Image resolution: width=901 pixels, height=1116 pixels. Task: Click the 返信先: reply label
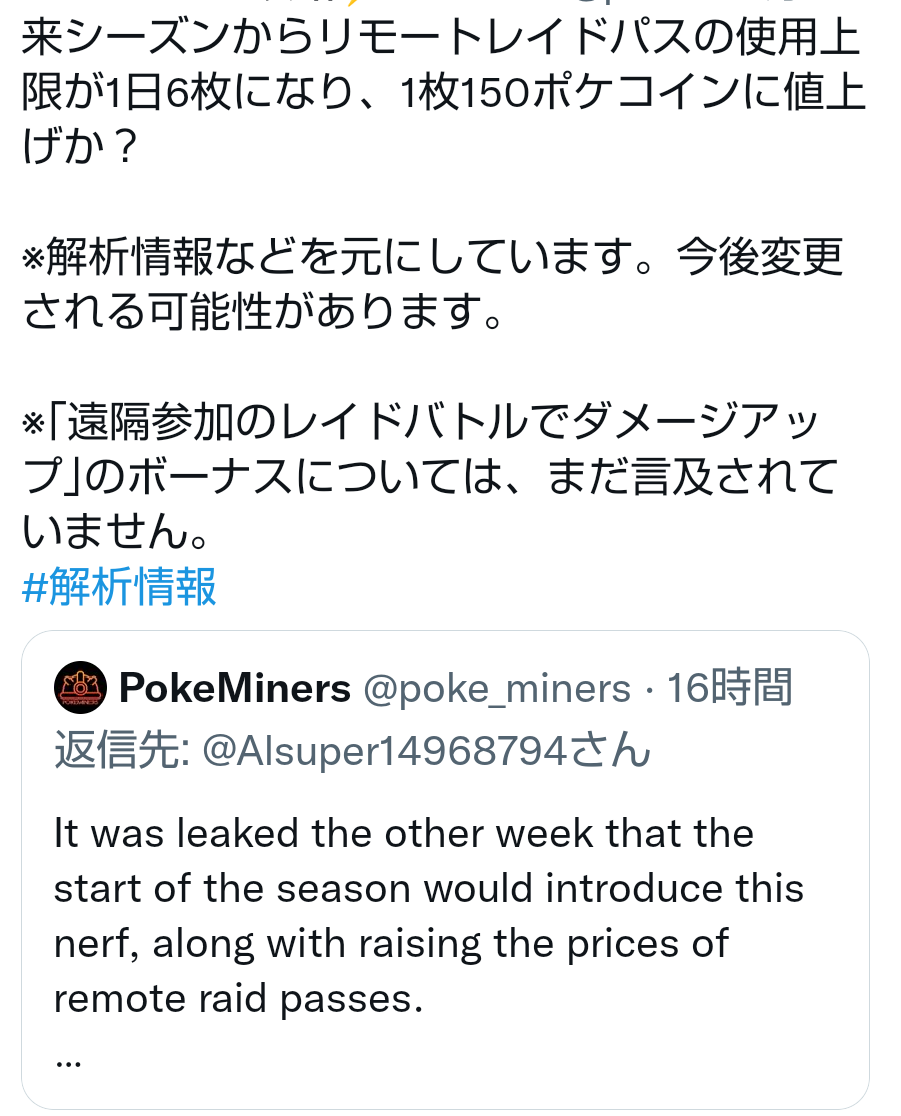[x=122, y=749]
